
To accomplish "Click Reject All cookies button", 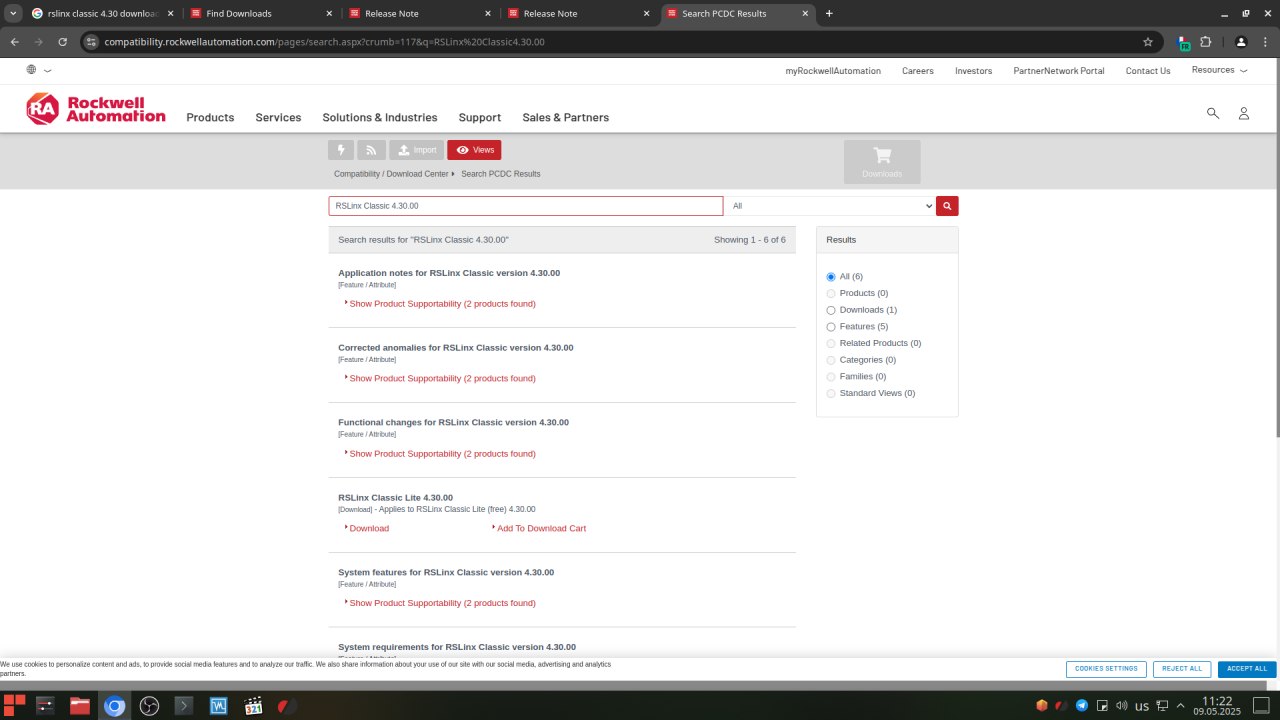I will (1182, 669).
